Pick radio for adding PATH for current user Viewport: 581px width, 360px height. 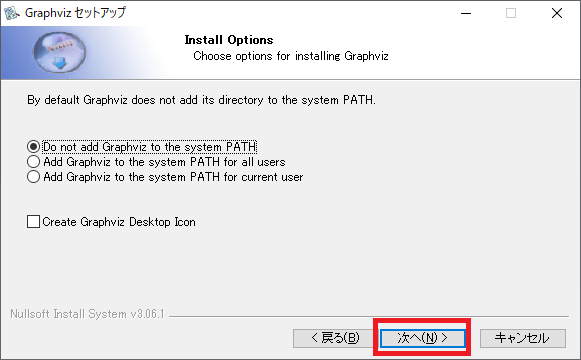(33, 177)
